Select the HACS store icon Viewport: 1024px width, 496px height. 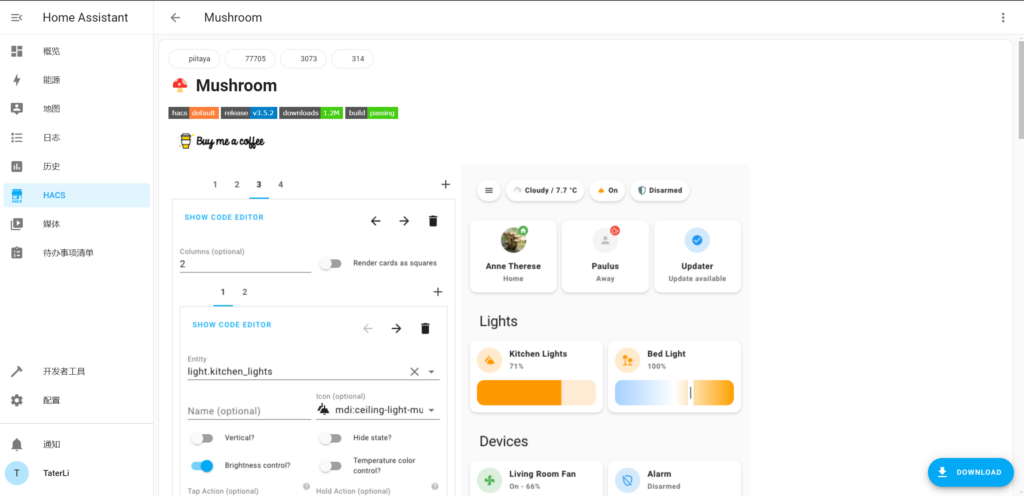click(17, 195)
